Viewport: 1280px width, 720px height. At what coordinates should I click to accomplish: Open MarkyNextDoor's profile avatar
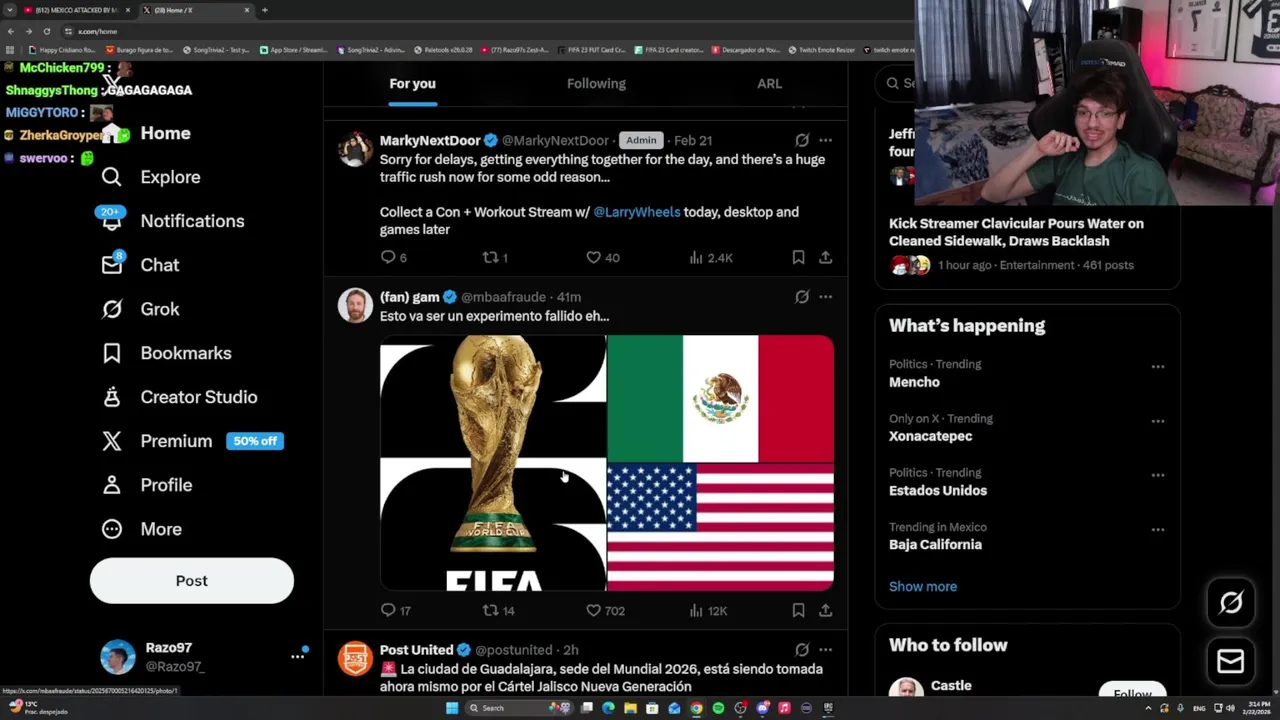(x=355, y=149)
